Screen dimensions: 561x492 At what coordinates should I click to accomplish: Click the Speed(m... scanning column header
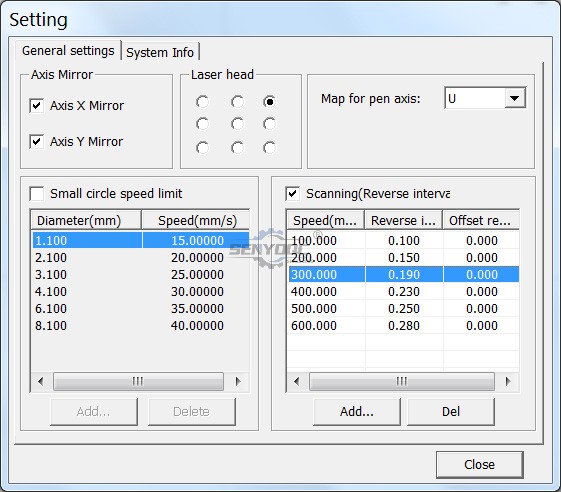[325, 220]
